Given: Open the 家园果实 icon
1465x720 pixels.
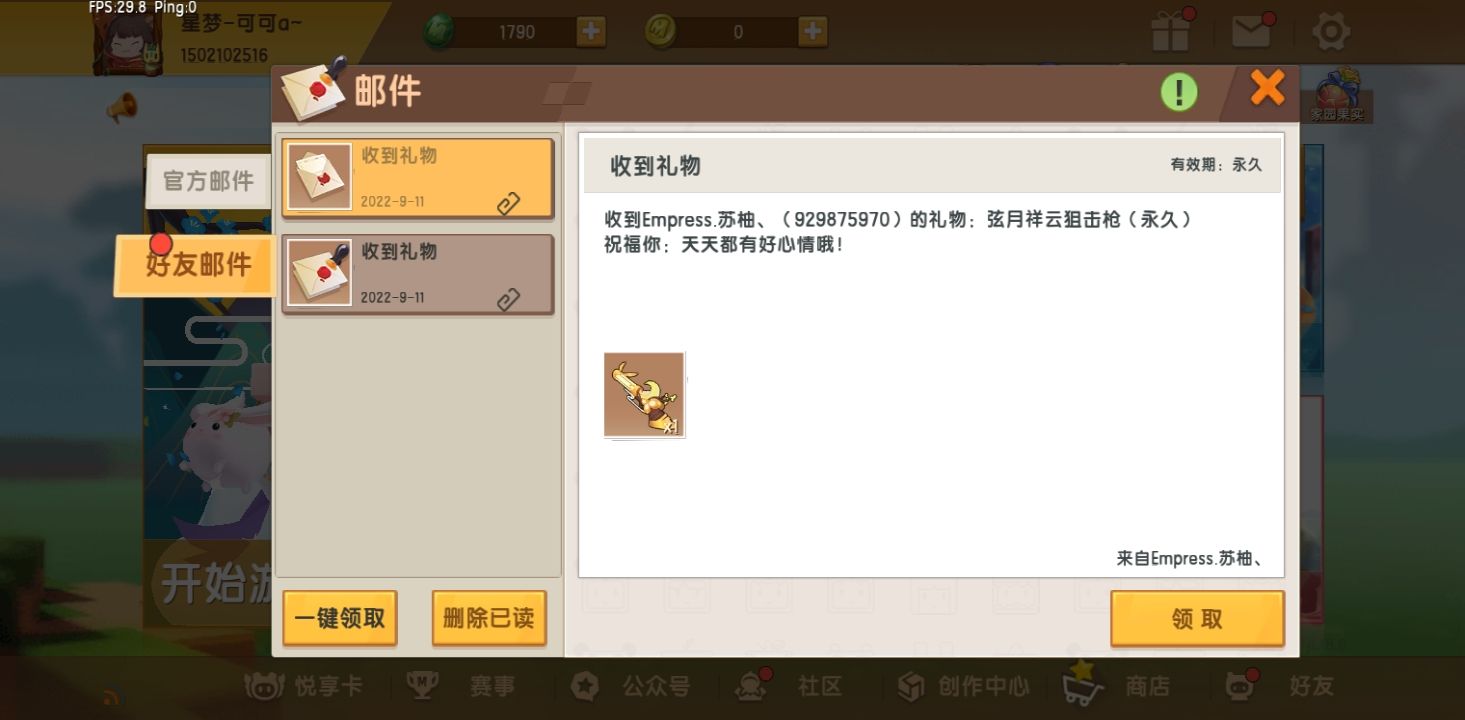Looking at the screenshot, I should point(1337,97).
